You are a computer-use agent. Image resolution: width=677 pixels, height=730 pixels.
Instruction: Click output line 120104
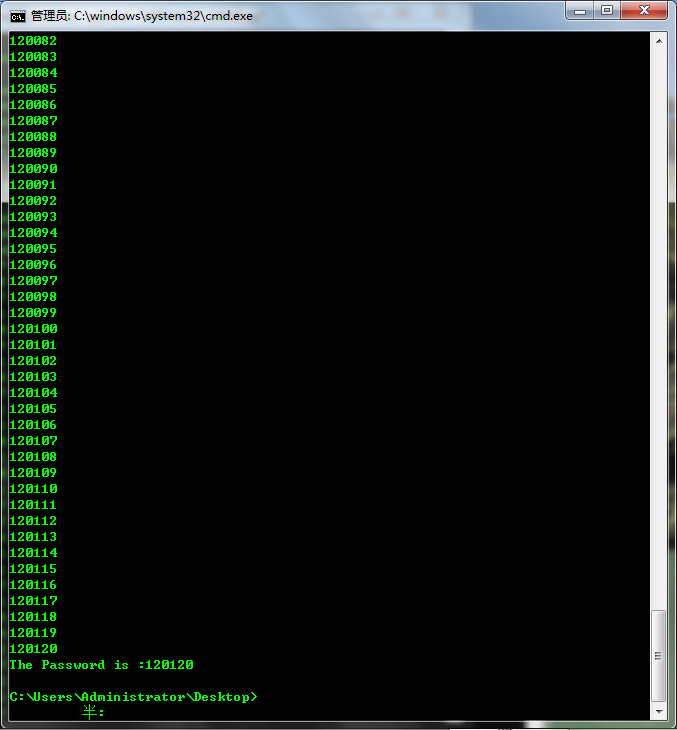pos(33,393)
